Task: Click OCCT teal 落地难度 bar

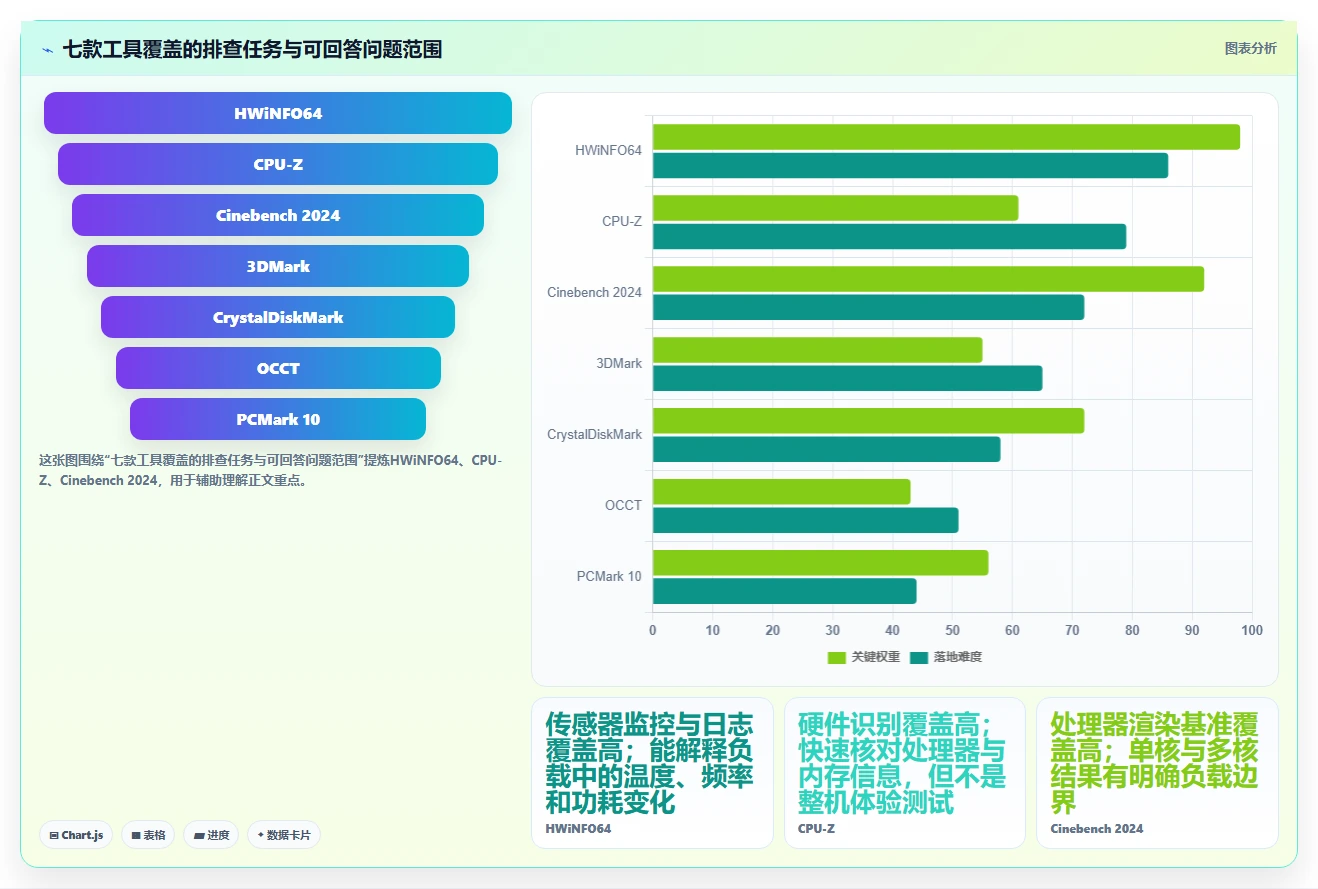Action: (x=805, y=520)
